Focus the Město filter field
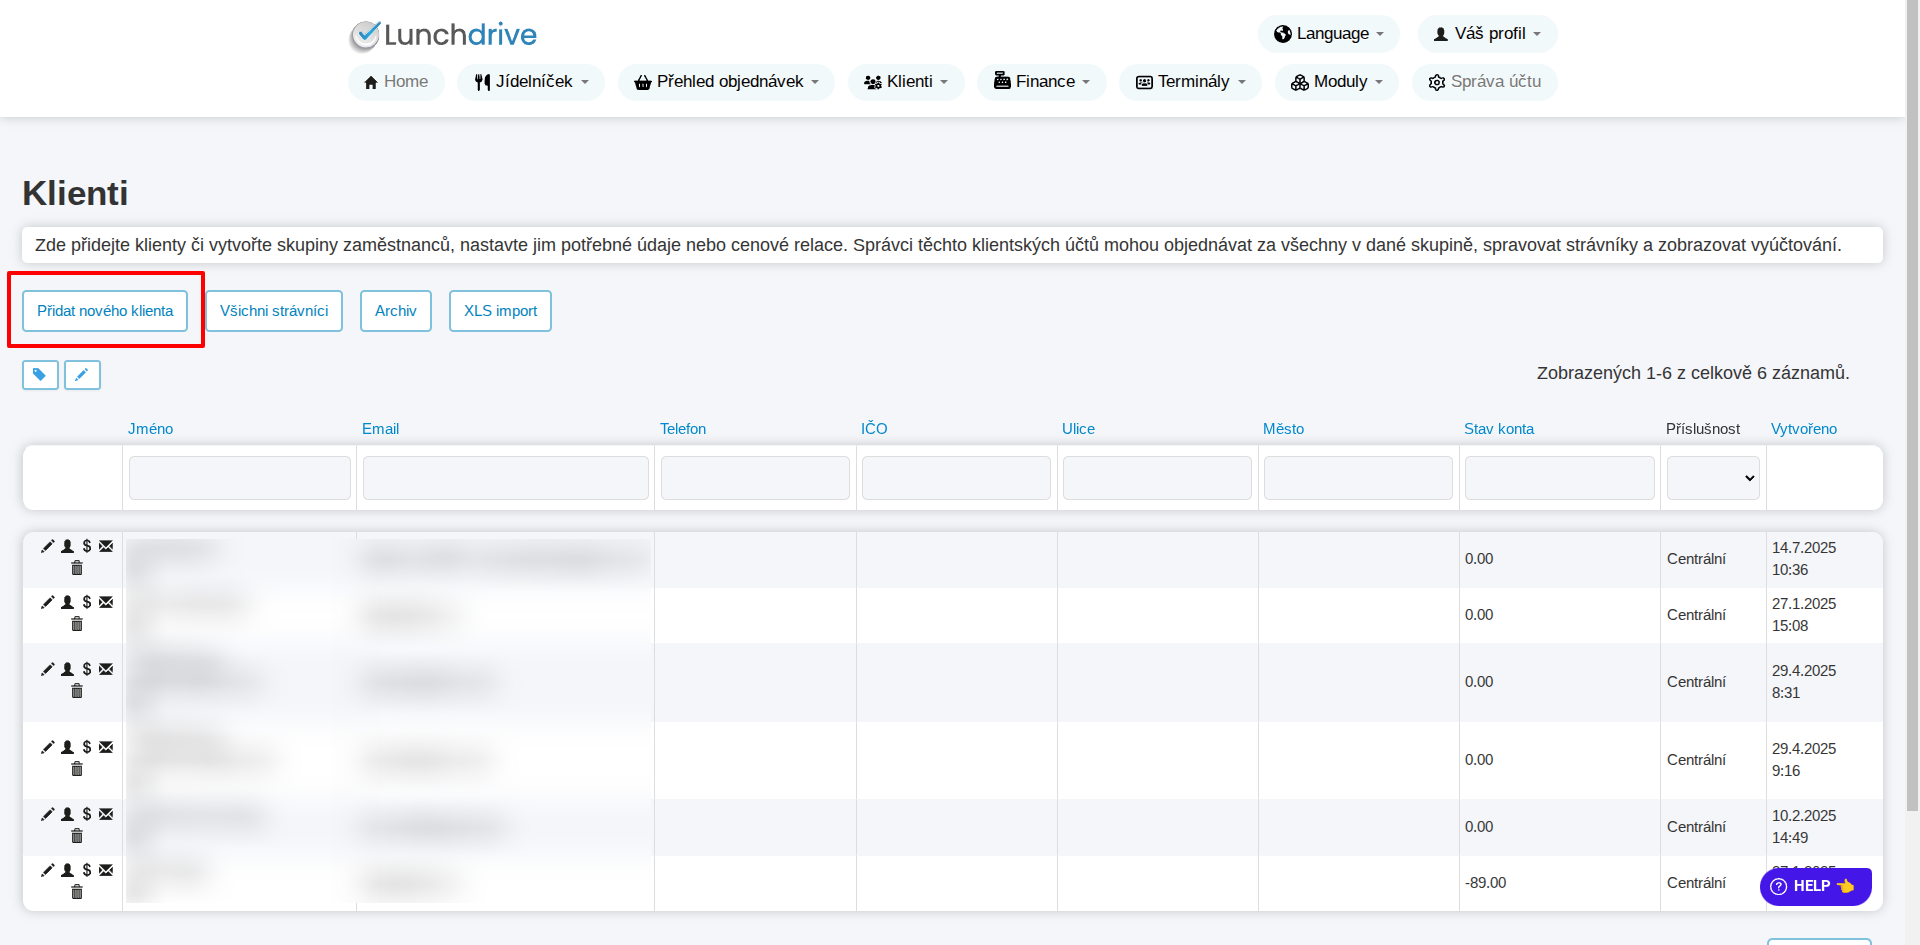This screenshot has height=945, width=1920. coord(1358,478)
